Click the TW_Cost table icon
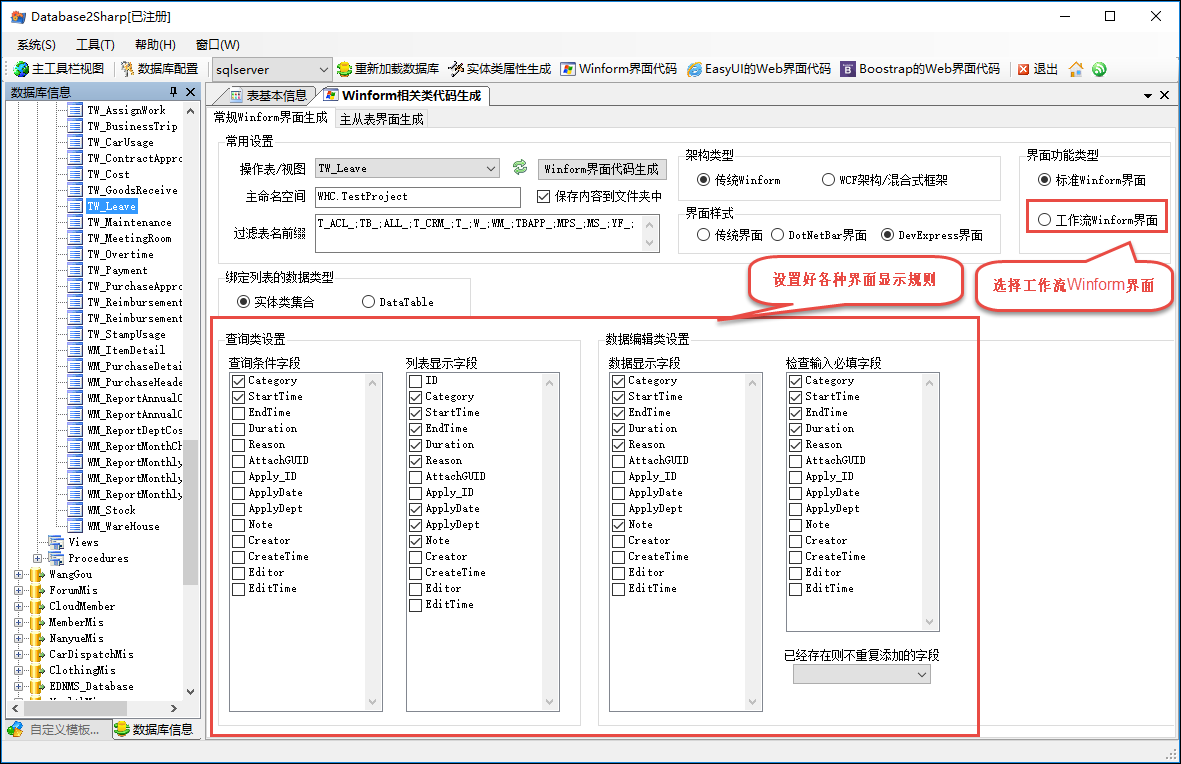Viewport: 1181px width, 764px height. tap(75, 174)
